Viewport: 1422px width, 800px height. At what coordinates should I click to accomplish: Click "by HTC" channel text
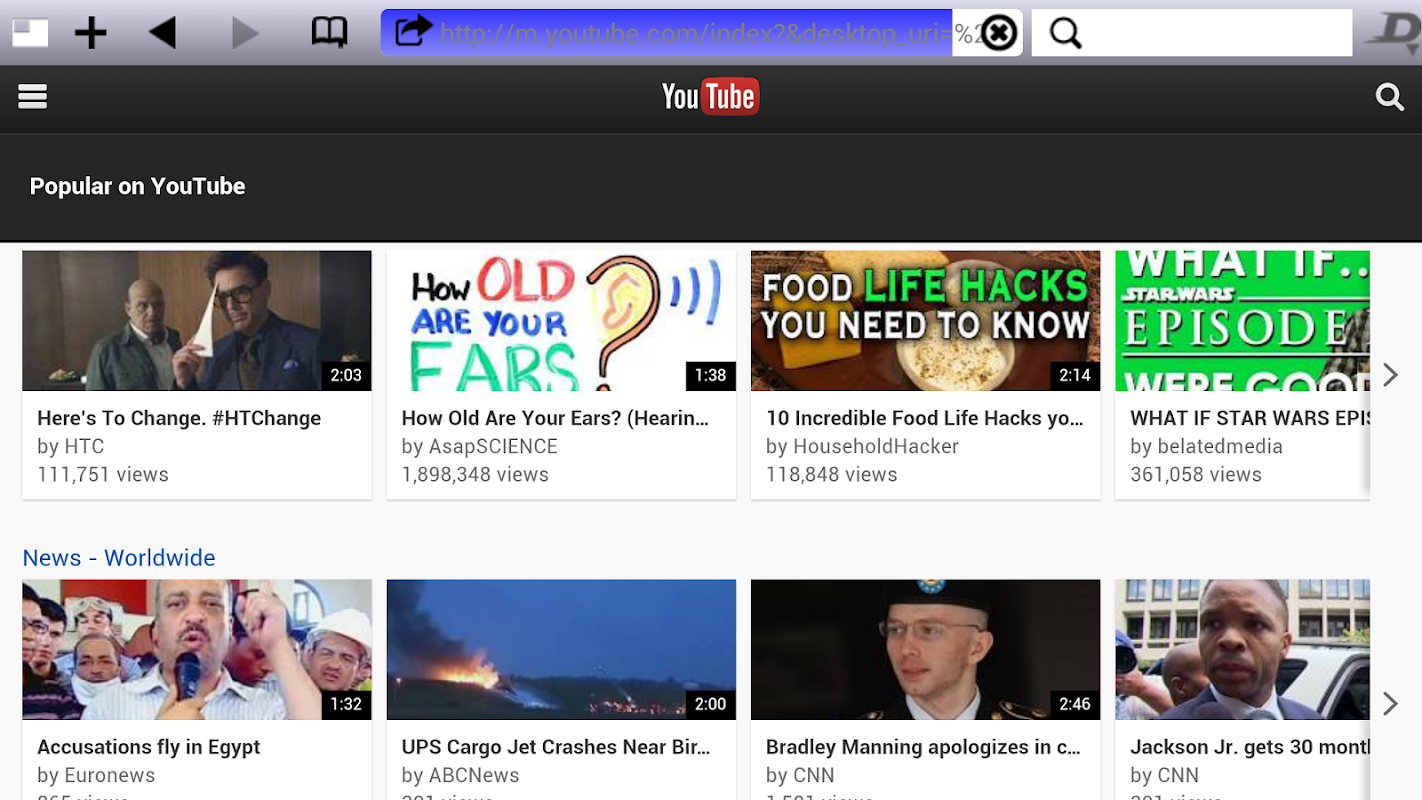71,446
